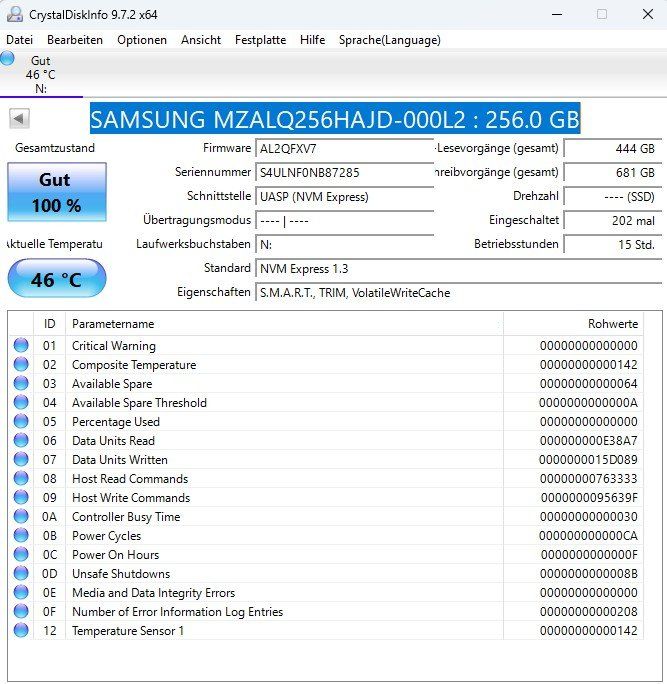667x684 pixels.
Task: Click status orb of Host Write Commands row
Action: (21, 497)
